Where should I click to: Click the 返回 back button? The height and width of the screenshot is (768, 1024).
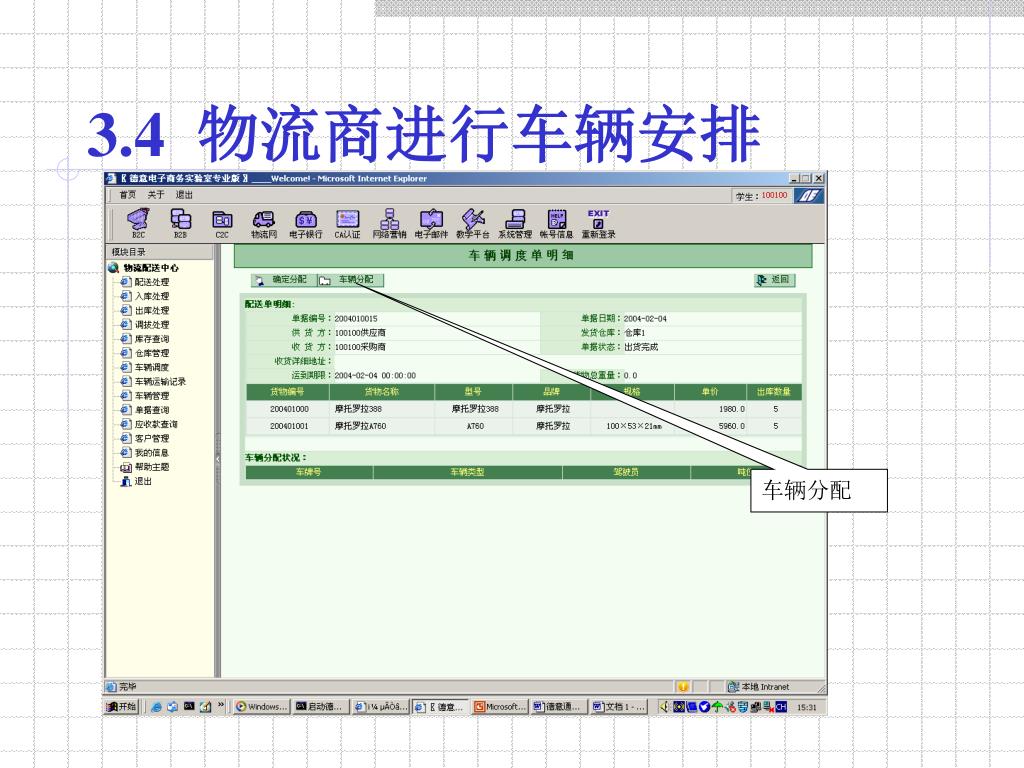pyautogui.click(x=775, y=280)
